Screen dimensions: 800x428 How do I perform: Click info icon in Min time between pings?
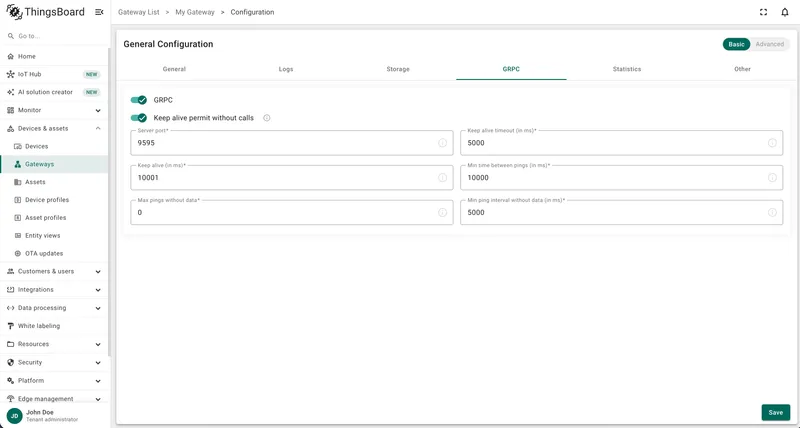[x=772, y=178]
